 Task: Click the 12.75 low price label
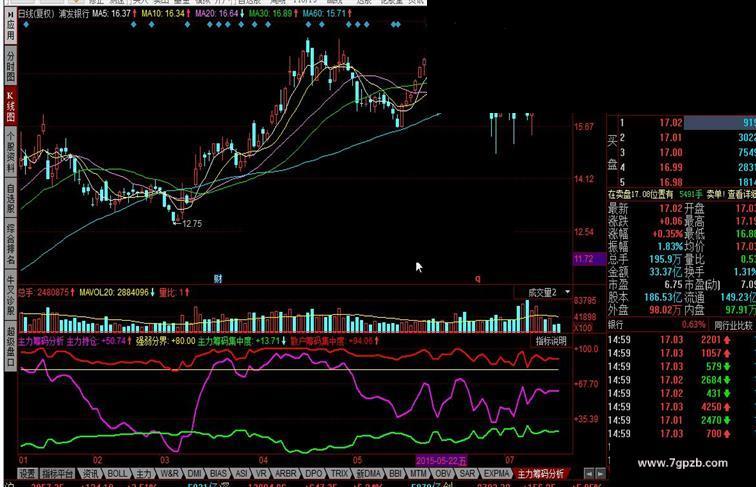pos(192,223)
